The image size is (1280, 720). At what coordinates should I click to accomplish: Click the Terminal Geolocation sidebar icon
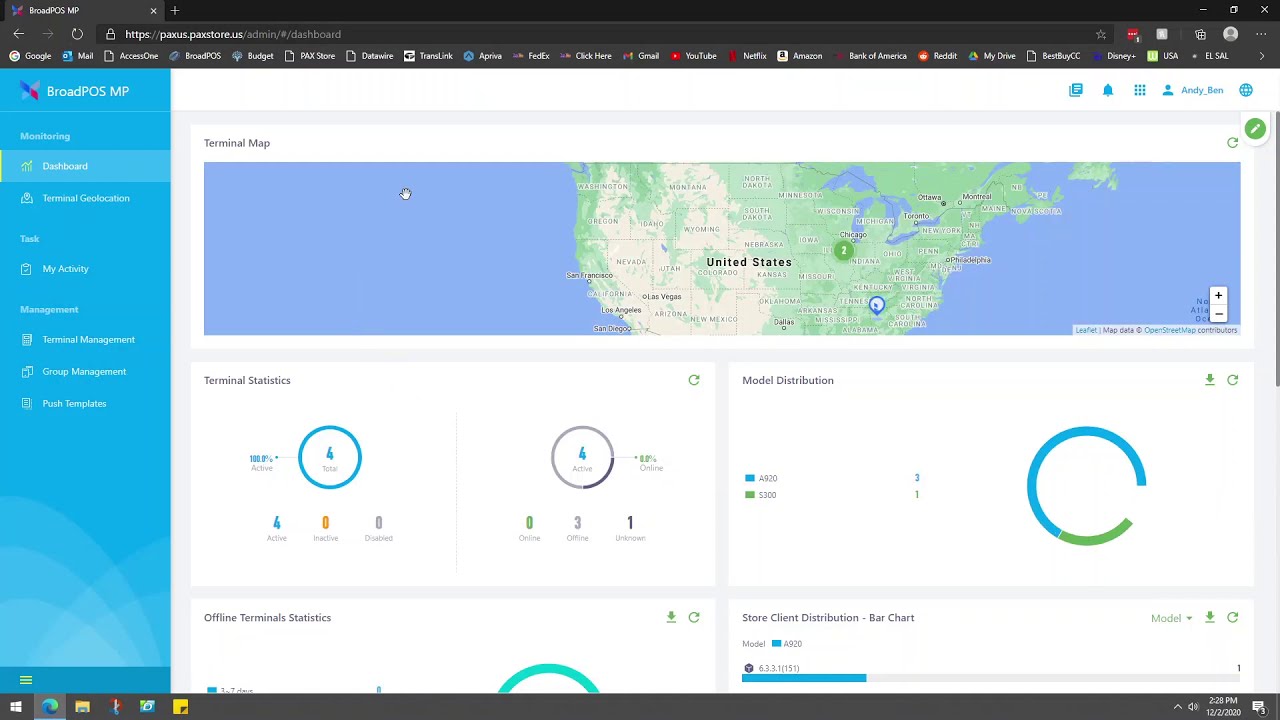pyautogui.click(x=26, y=198)
